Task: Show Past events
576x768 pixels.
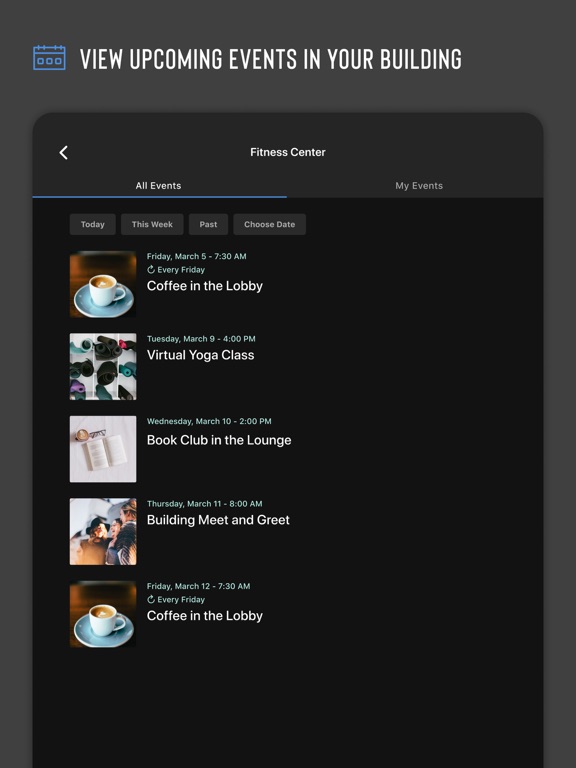Action: point(208,224)
